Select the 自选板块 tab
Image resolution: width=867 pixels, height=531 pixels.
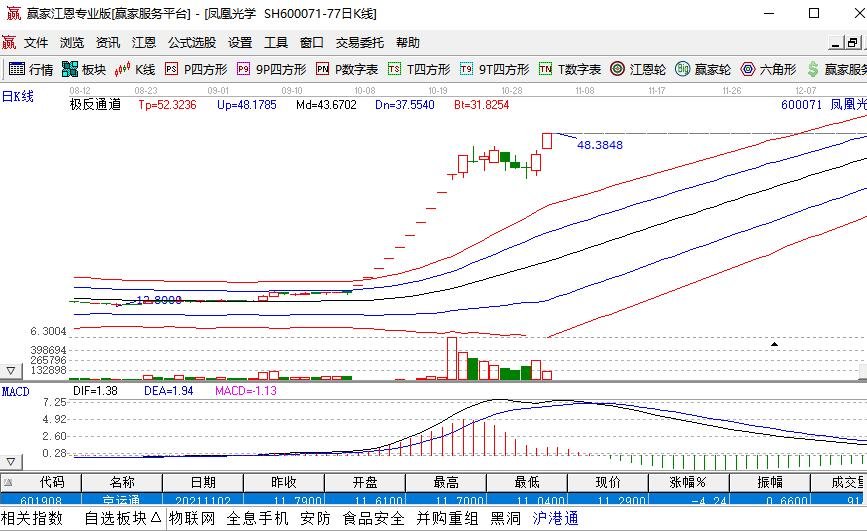pos(116,518)
